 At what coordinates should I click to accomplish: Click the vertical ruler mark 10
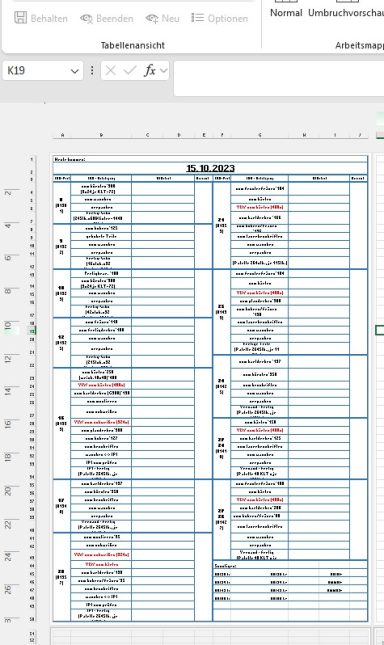(8, 325)
